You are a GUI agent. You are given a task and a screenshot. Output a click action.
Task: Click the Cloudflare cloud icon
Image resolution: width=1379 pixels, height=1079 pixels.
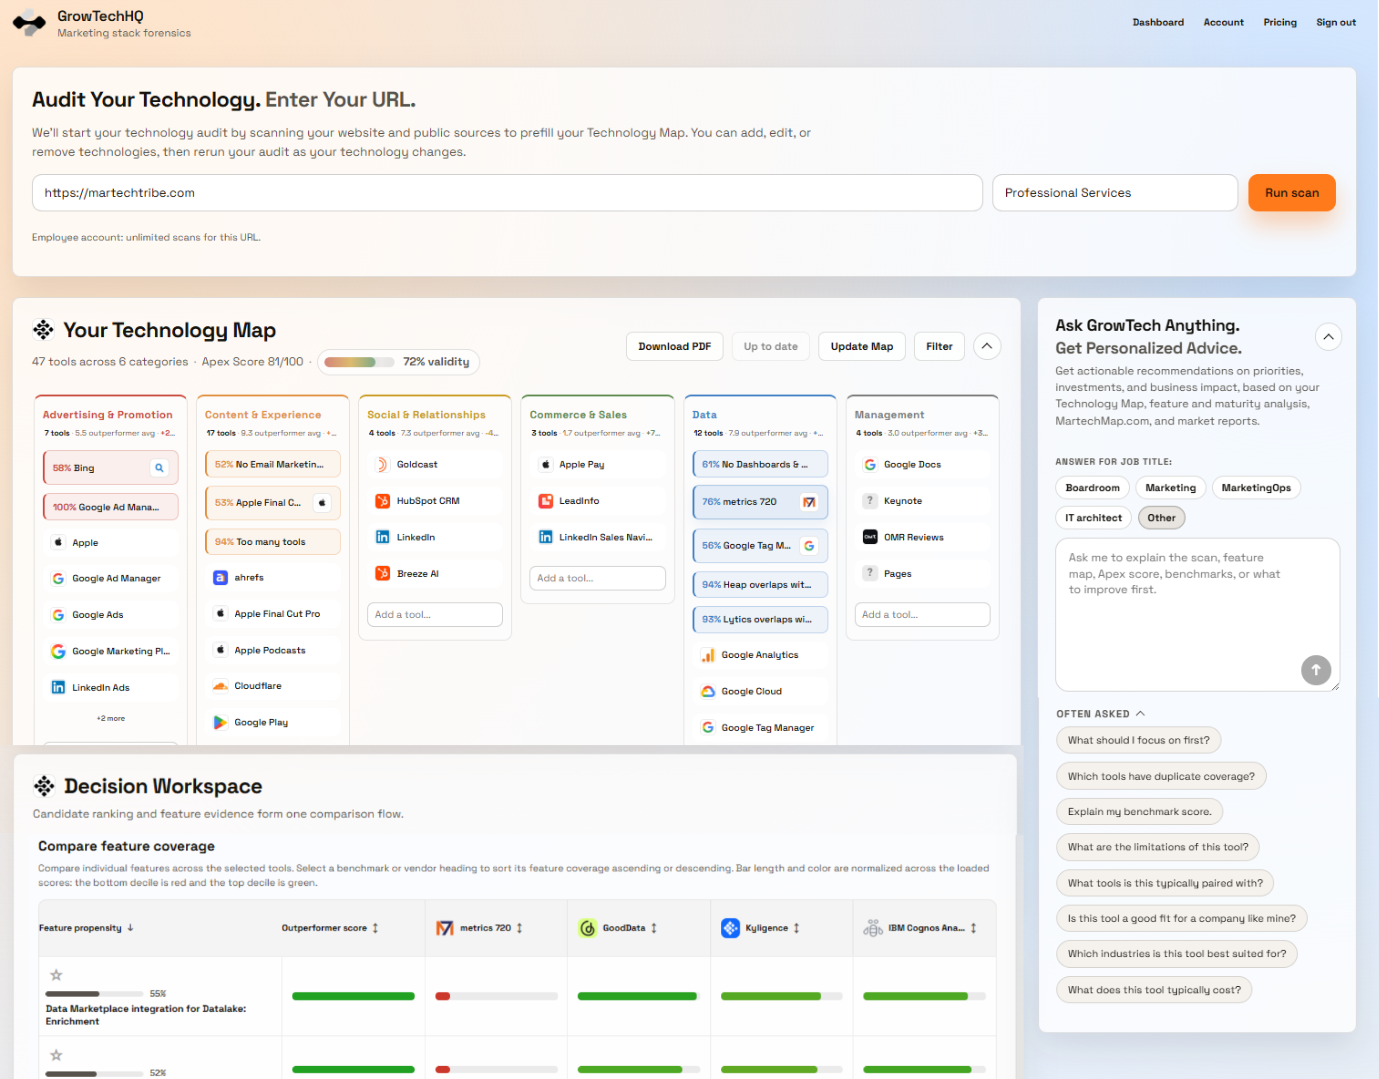pyautogui.click(x=220, y=686)
